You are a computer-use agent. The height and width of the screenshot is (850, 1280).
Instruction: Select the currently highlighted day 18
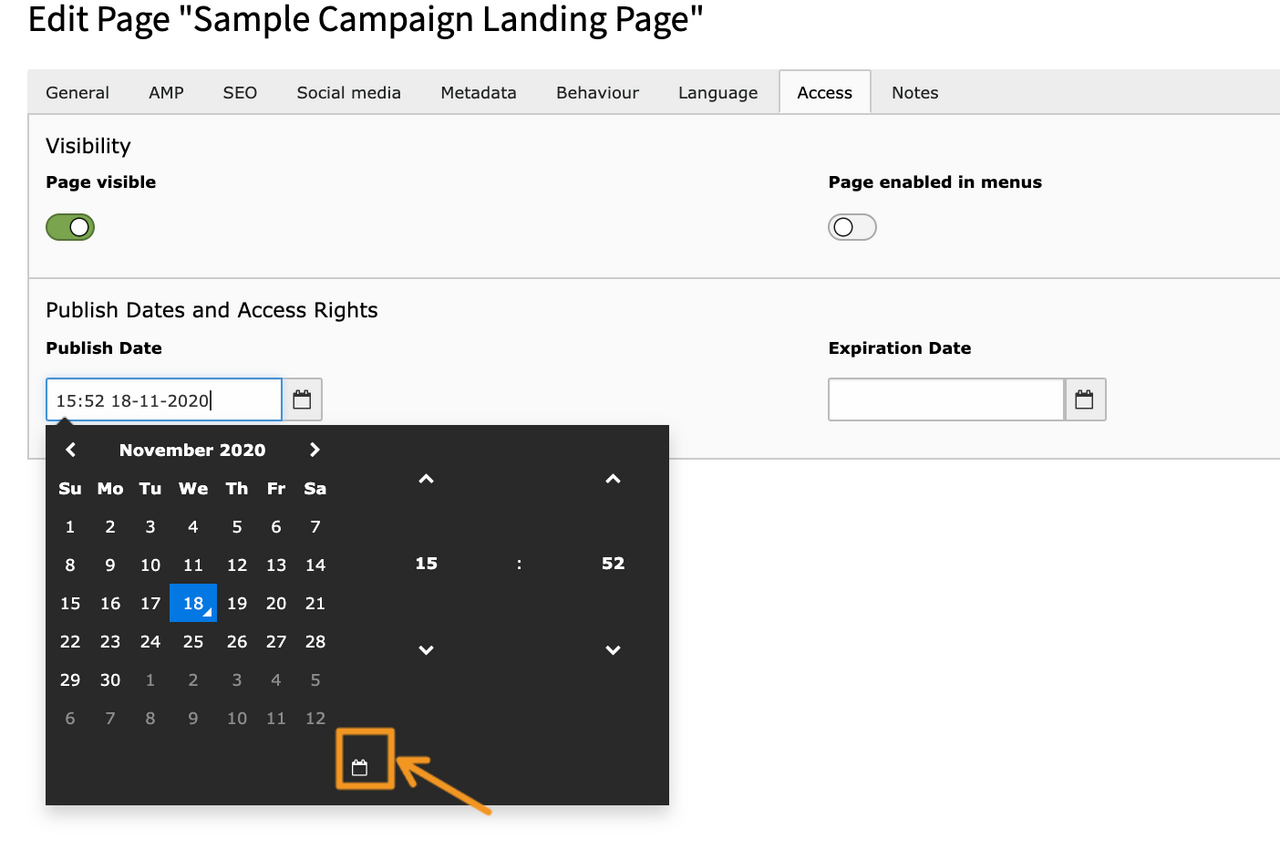click(193, 603)
